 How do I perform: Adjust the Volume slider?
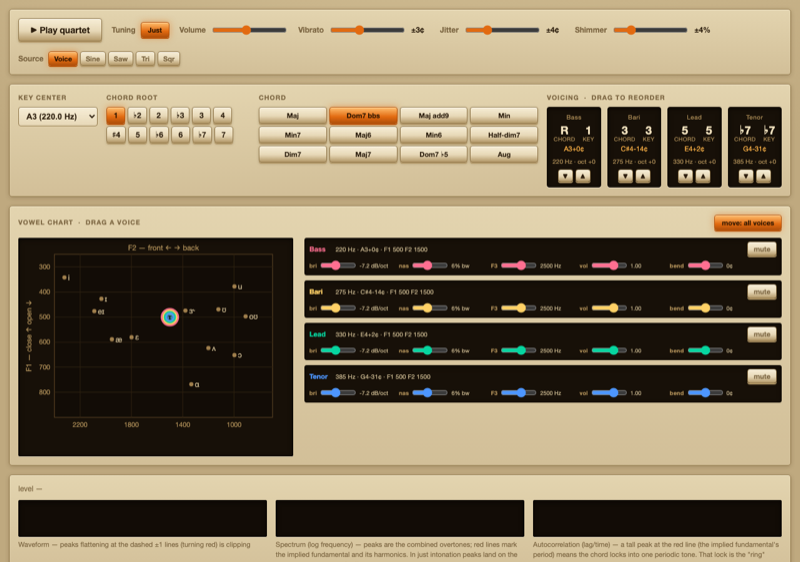coord(249,30)
